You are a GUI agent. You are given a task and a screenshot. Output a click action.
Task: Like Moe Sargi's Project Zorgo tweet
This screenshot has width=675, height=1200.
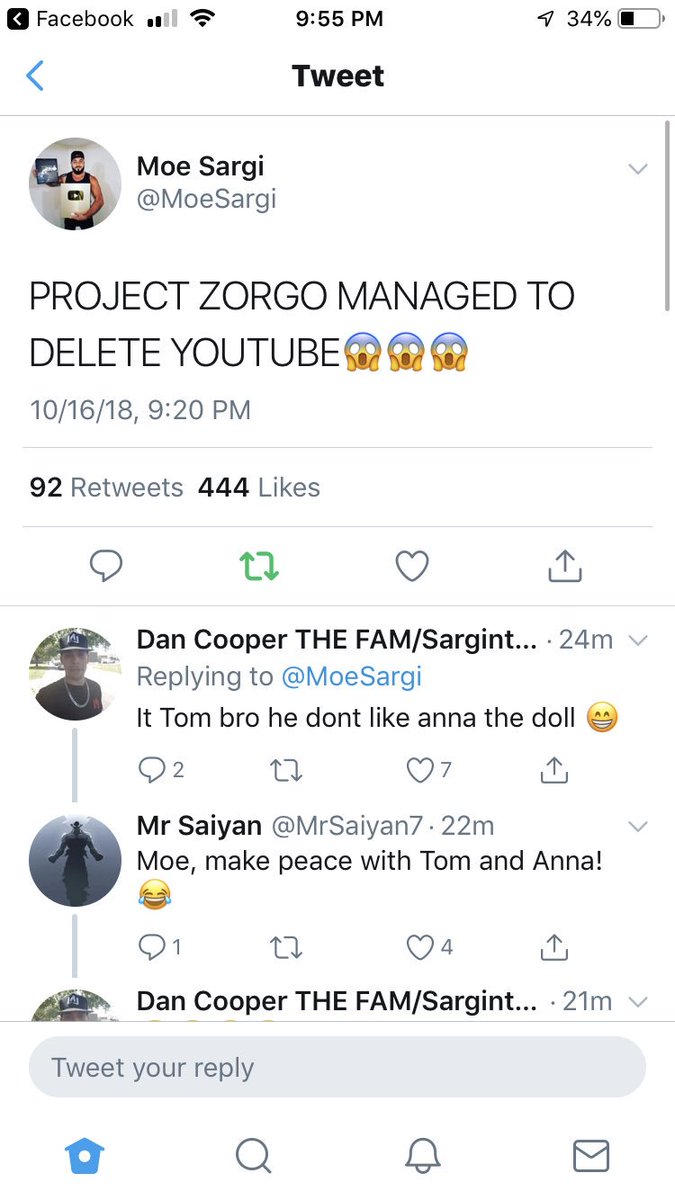coord(412,566)
